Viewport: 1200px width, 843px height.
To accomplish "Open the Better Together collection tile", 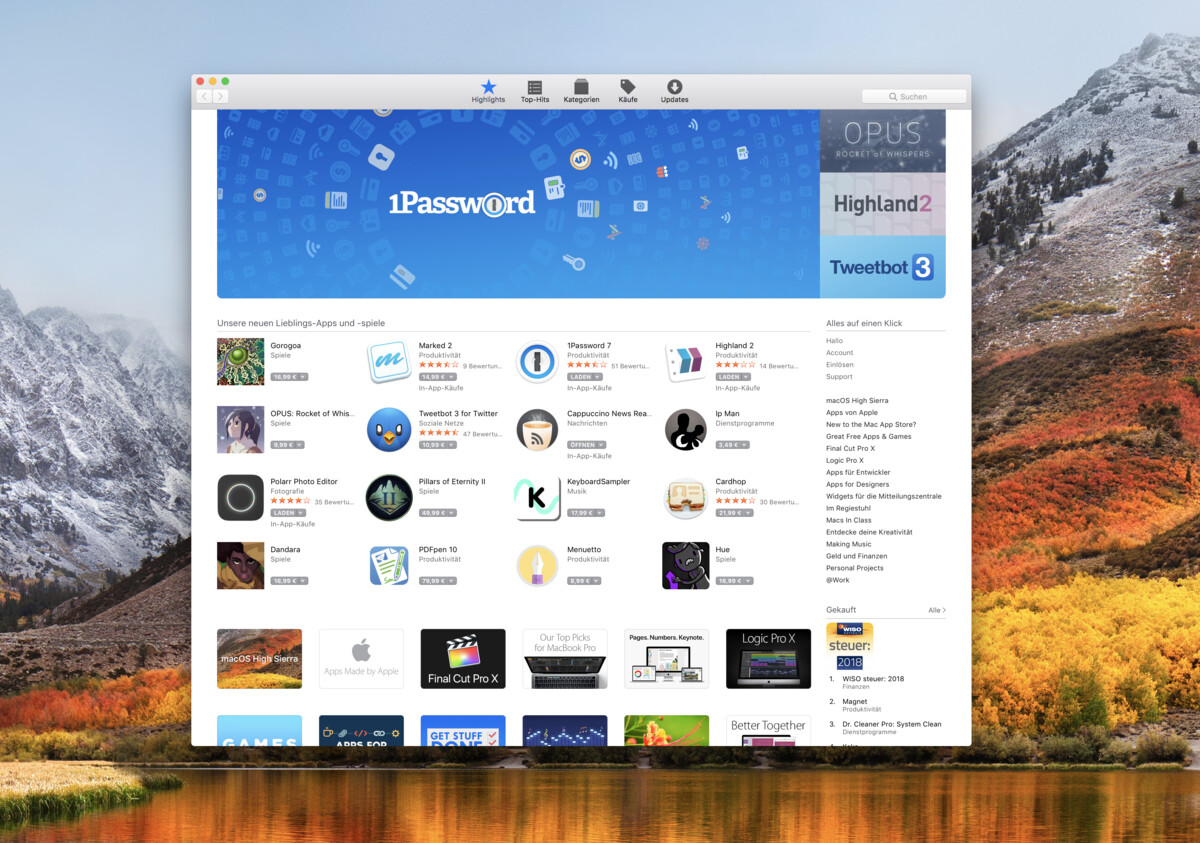I will (x=768, y=730).
